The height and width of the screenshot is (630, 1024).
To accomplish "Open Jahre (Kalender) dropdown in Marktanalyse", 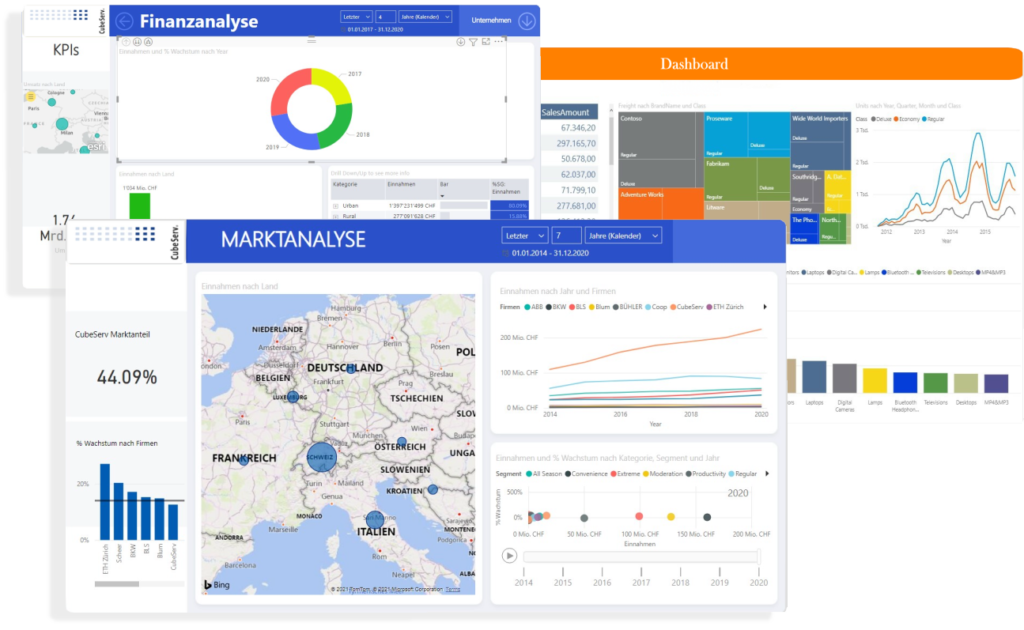I will point(623,236).
